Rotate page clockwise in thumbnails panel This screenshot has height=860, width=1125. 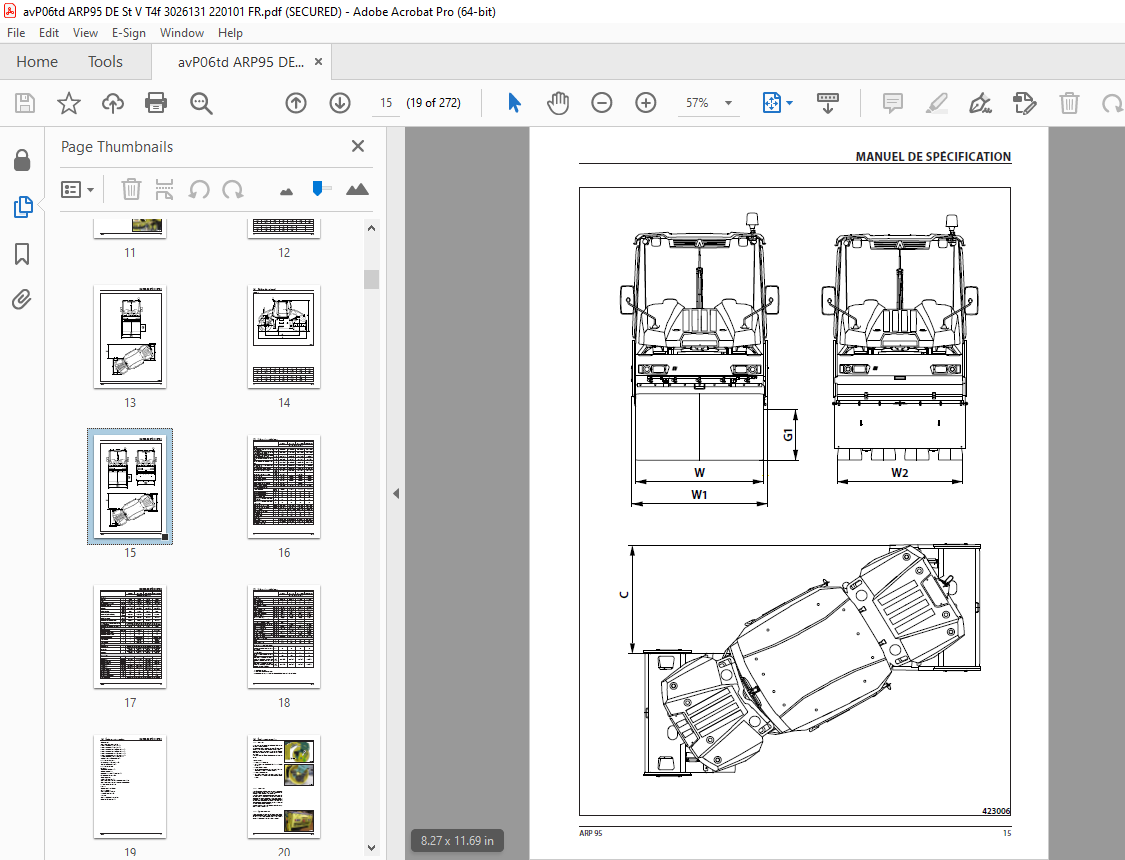[x=232, y=189]
